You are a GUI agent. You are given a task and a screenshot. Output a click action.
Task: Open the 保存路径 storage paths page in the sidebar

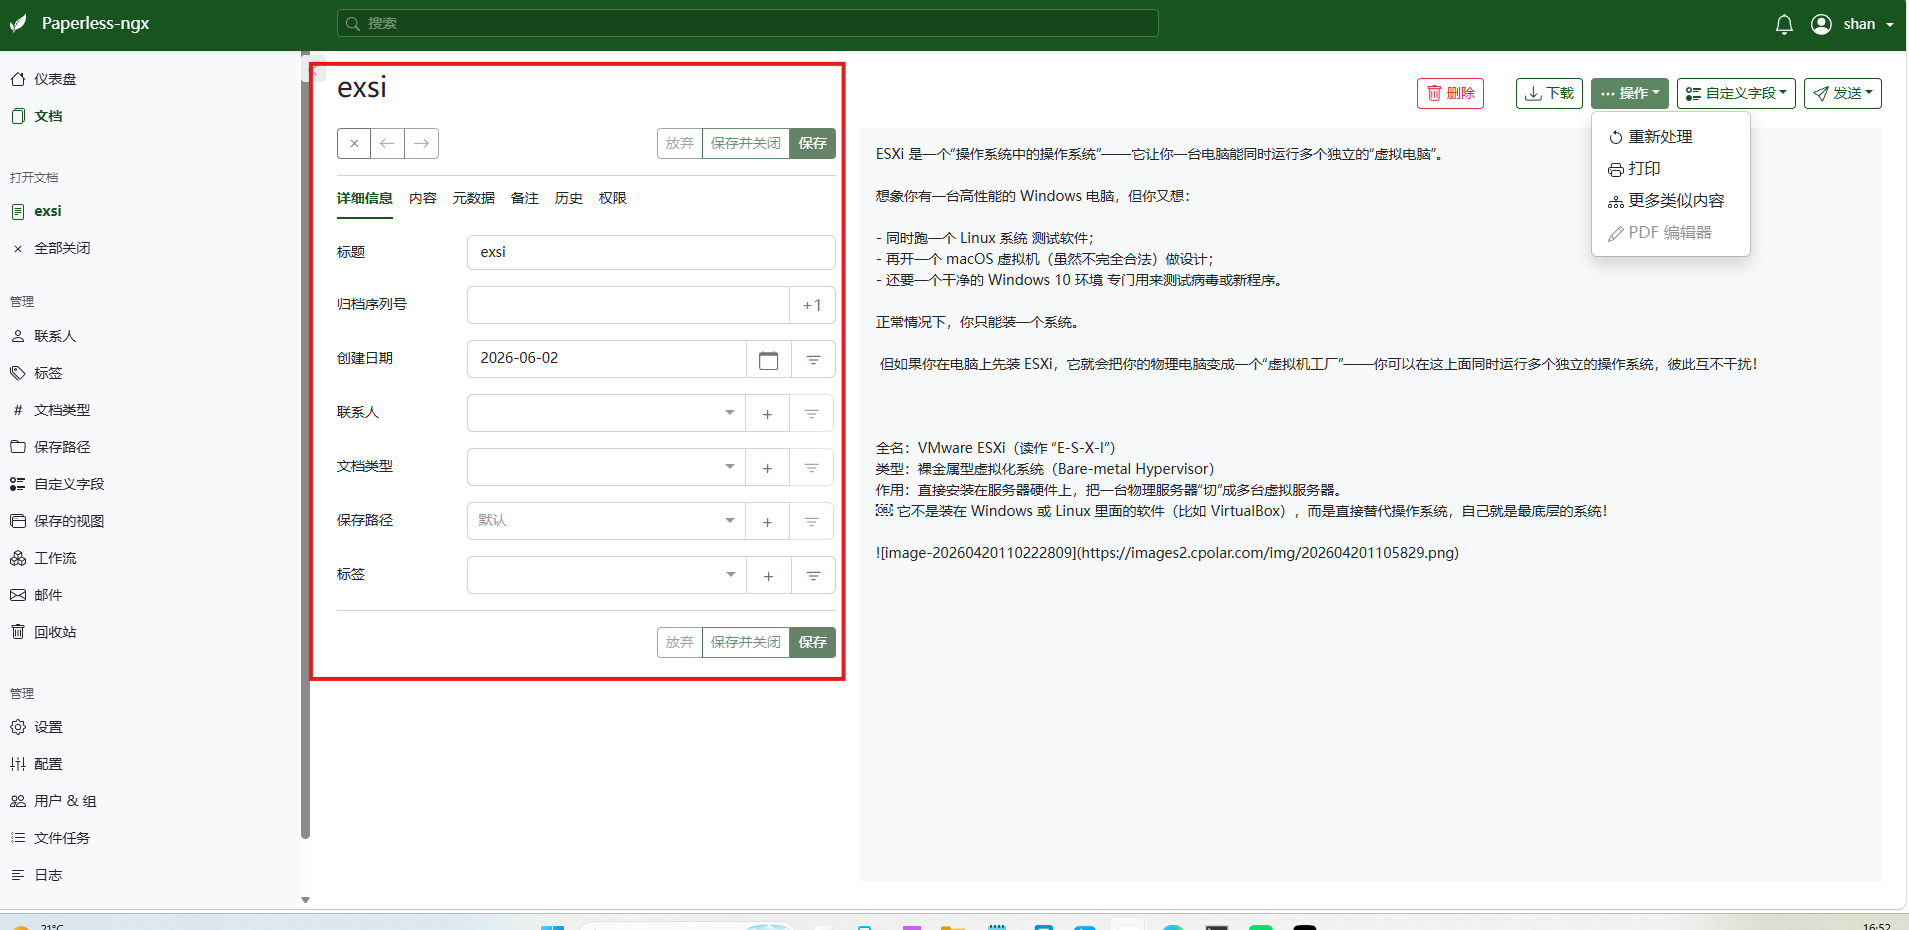[x=51, y=447]
